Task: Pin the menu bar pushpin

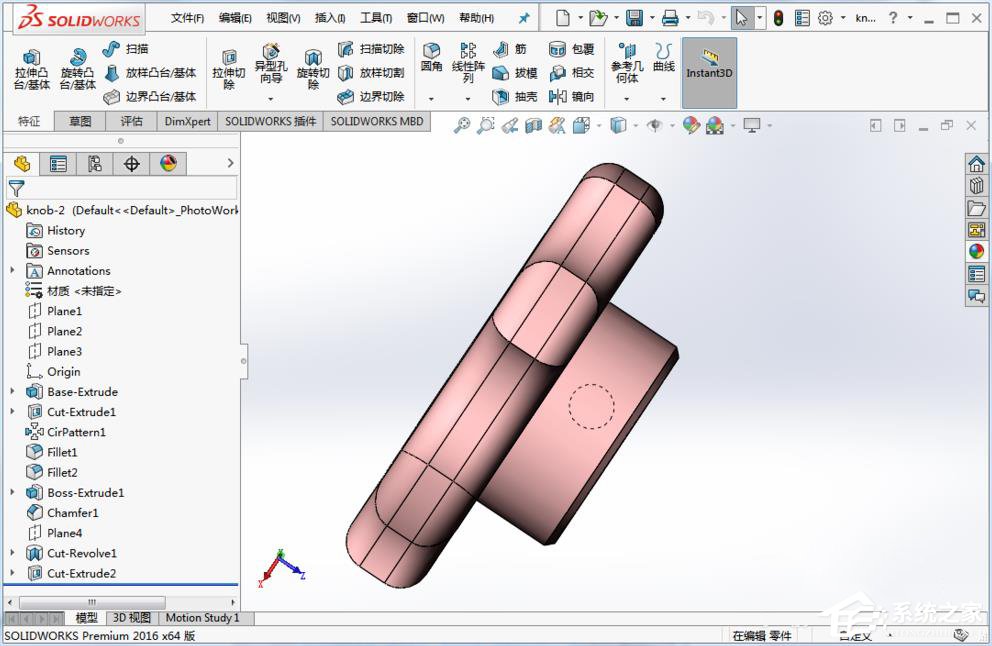Action: click(525, 16)
